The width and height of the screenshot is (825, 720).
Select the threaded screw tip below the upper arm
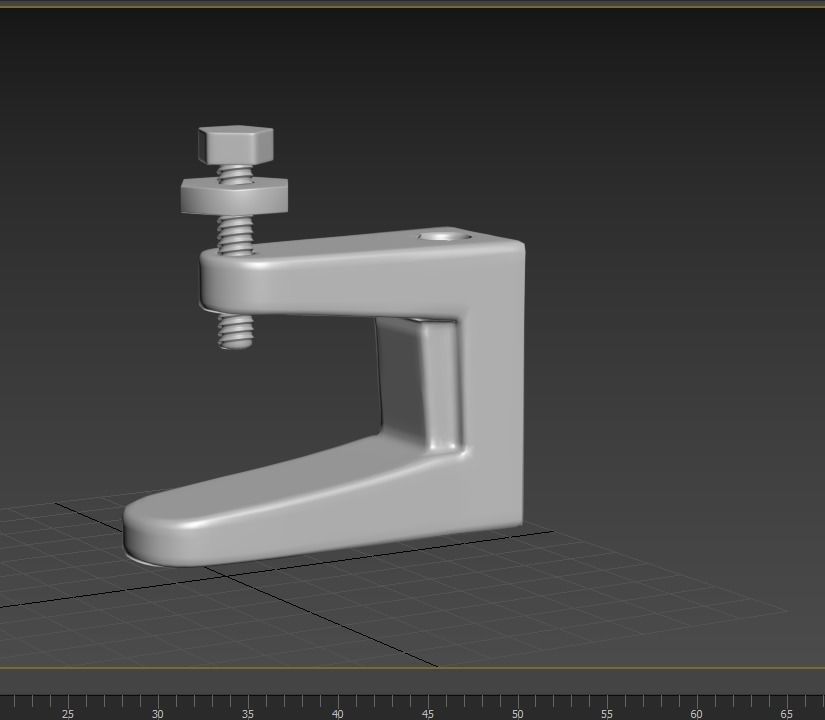tap(235, 331)
